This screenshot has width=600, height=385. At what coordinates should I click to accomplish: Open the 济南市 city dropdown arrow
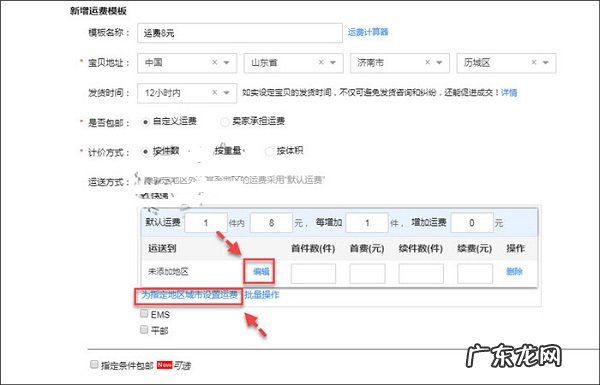[439, 63]
